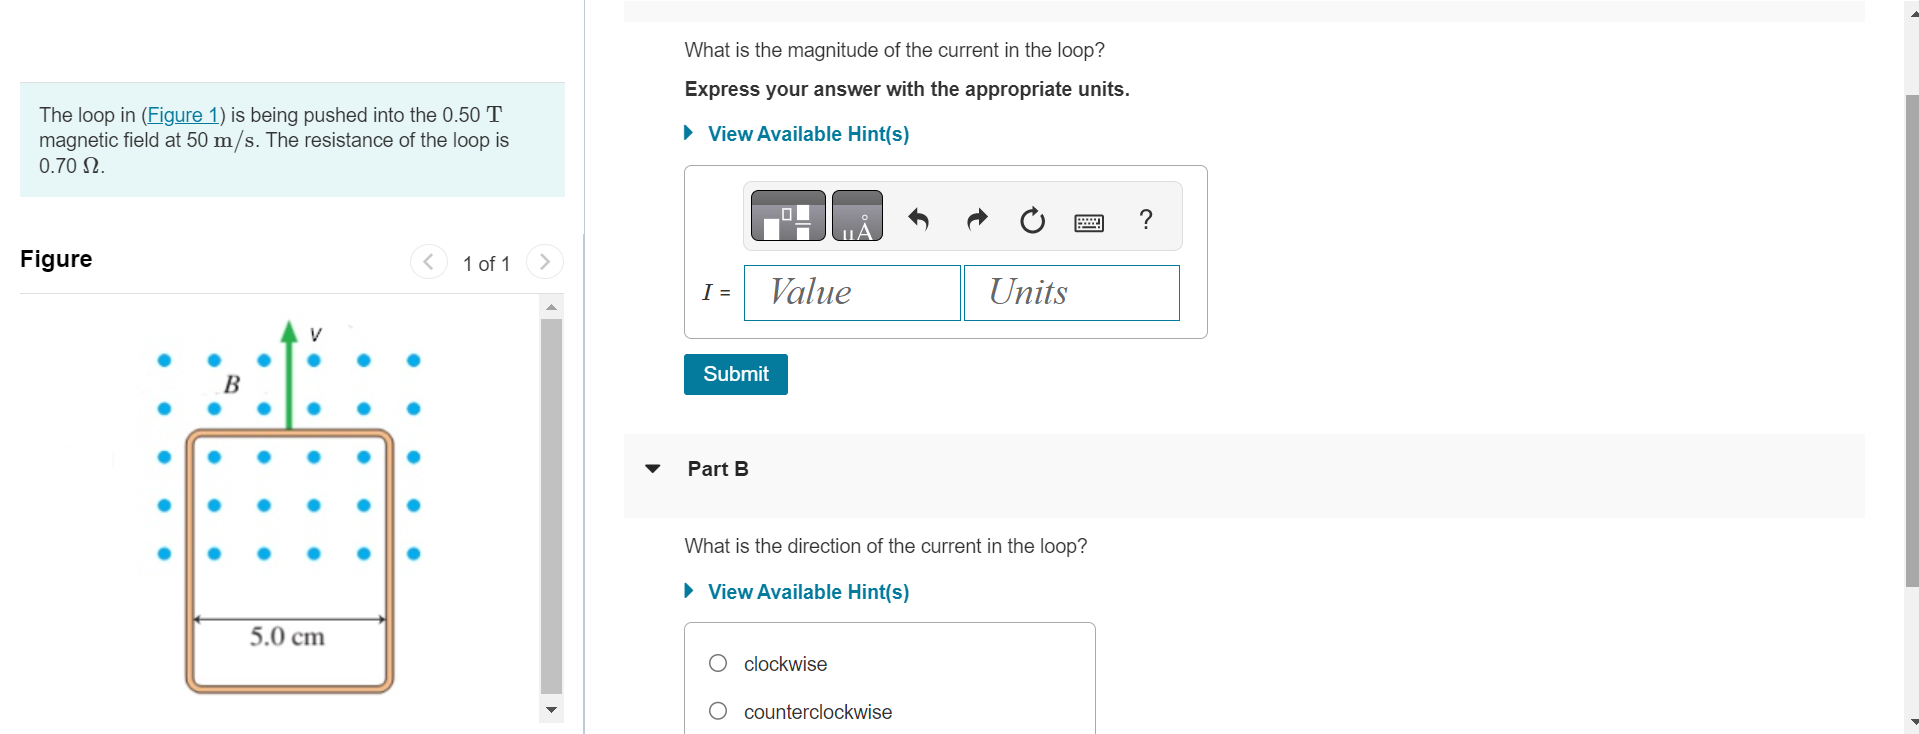The width and height of the screenshot is (1919, 734).
Task: Open equation editor help with the question mark
Action: point(1146,220)
